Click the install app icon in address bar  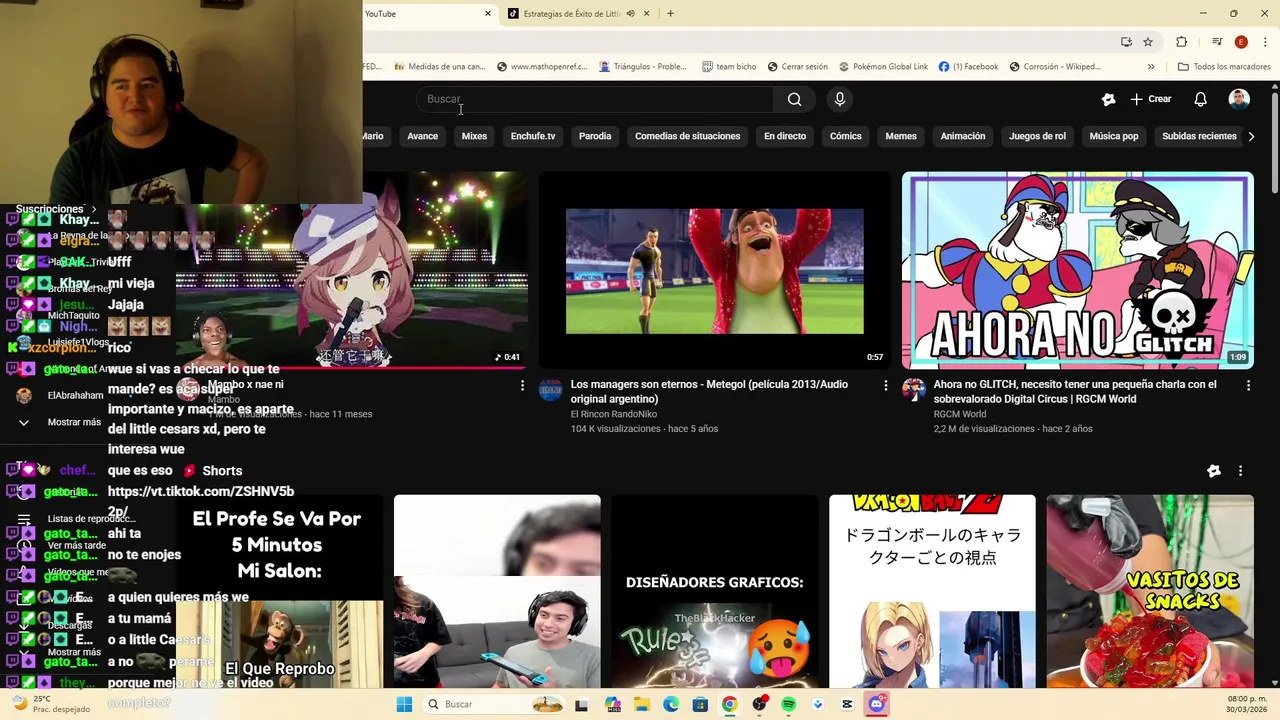1126,42
